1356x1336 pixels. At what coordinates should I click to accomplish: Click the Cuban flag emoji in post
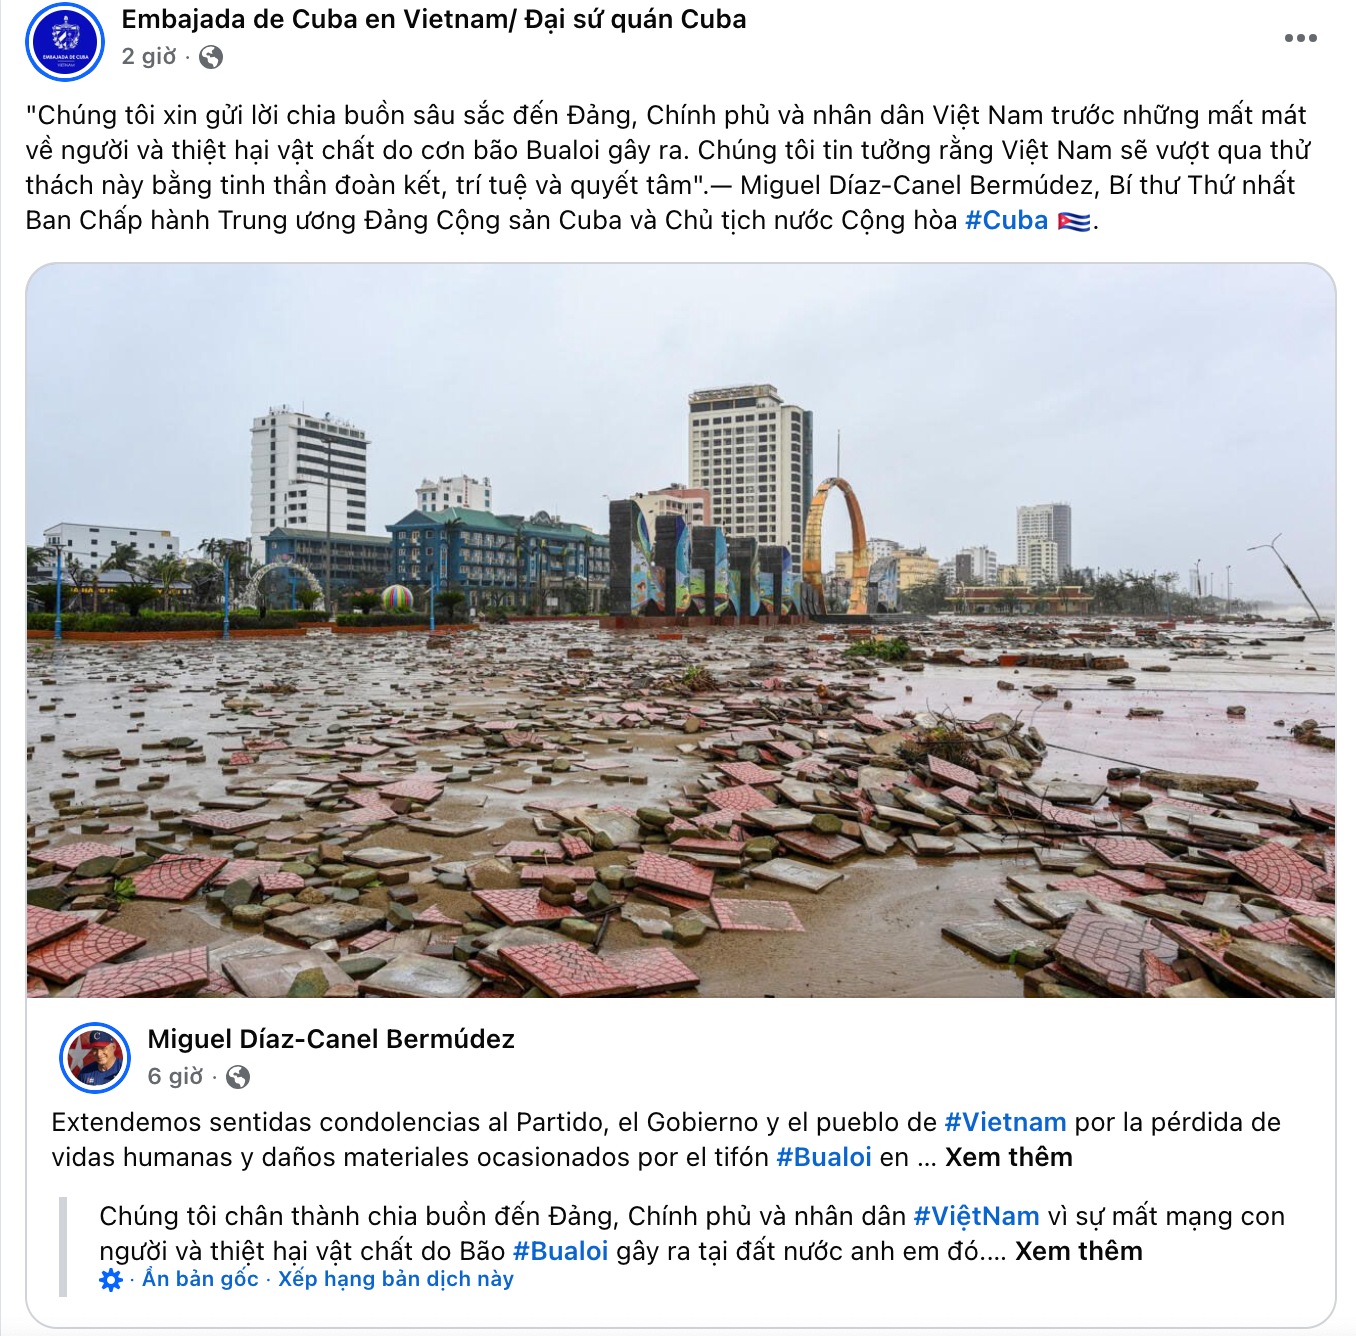pyautogui.click(x=1073, y=221)
